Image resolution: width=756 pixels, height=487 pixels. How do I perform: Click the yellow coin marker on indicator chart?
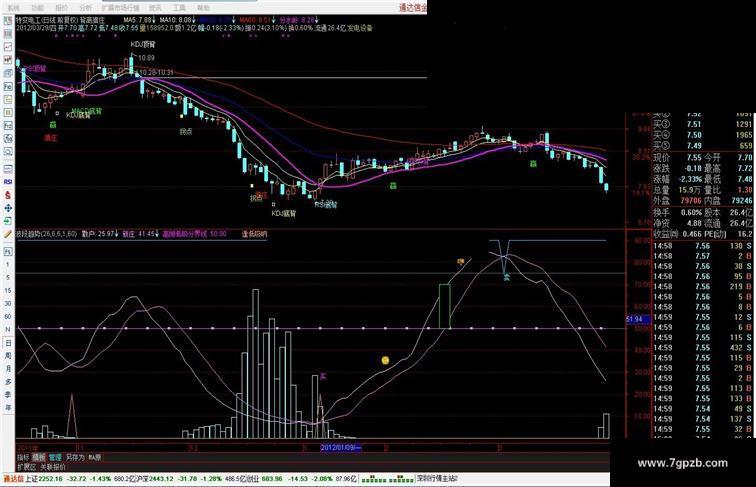385,360
